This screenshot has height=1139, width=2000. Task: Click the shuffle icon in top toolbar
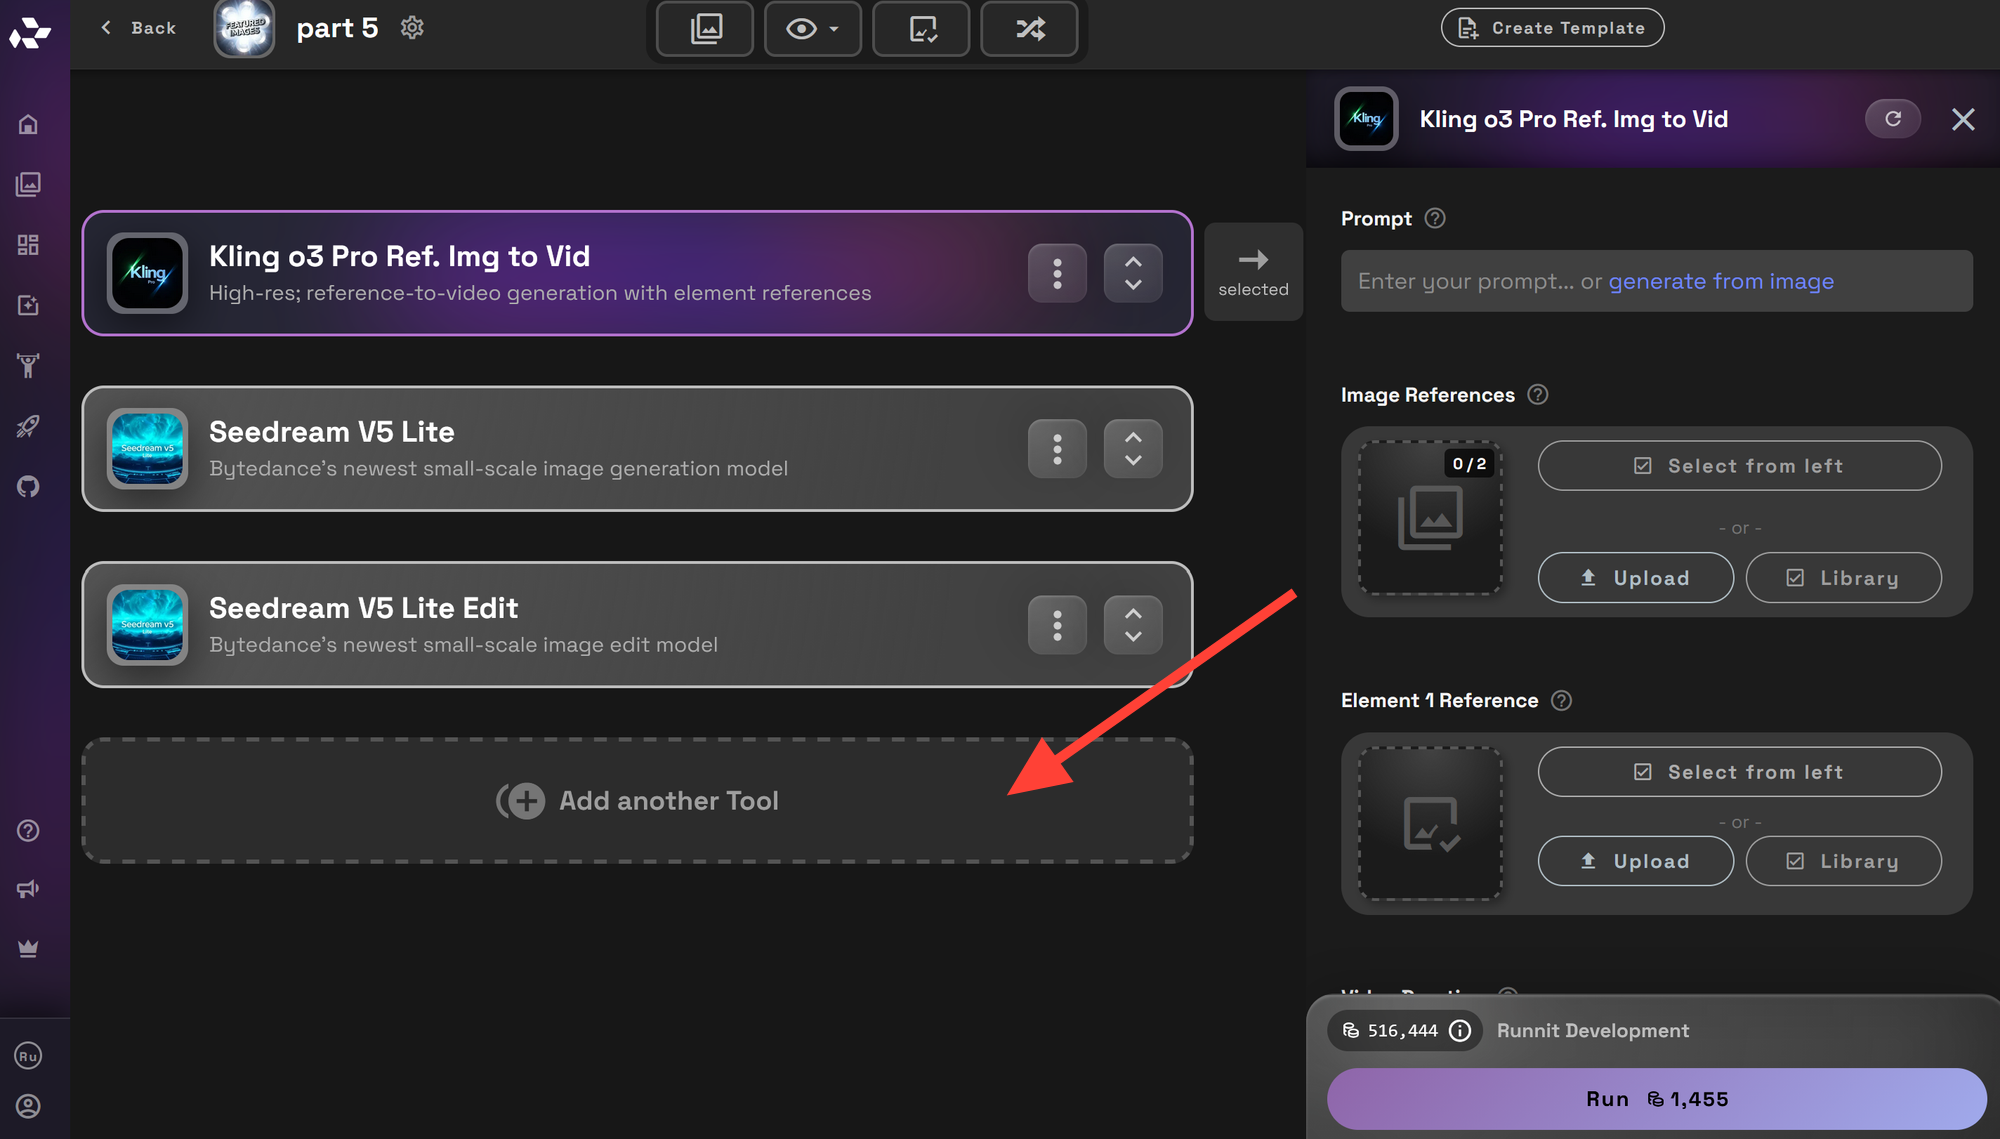click(x=1029, y=29)
